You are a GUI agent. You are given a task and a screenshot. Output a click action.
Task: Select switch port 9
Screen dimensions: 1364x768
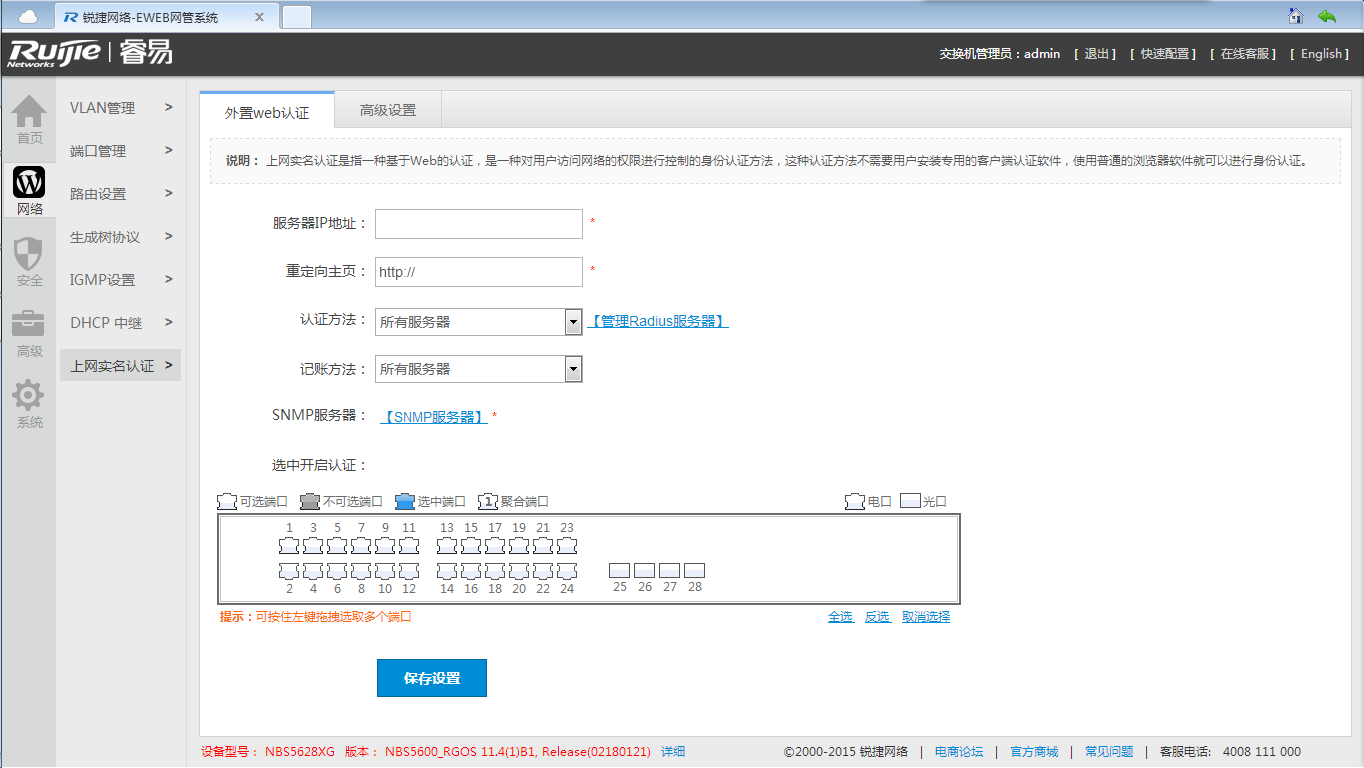(x=385, y=546)
